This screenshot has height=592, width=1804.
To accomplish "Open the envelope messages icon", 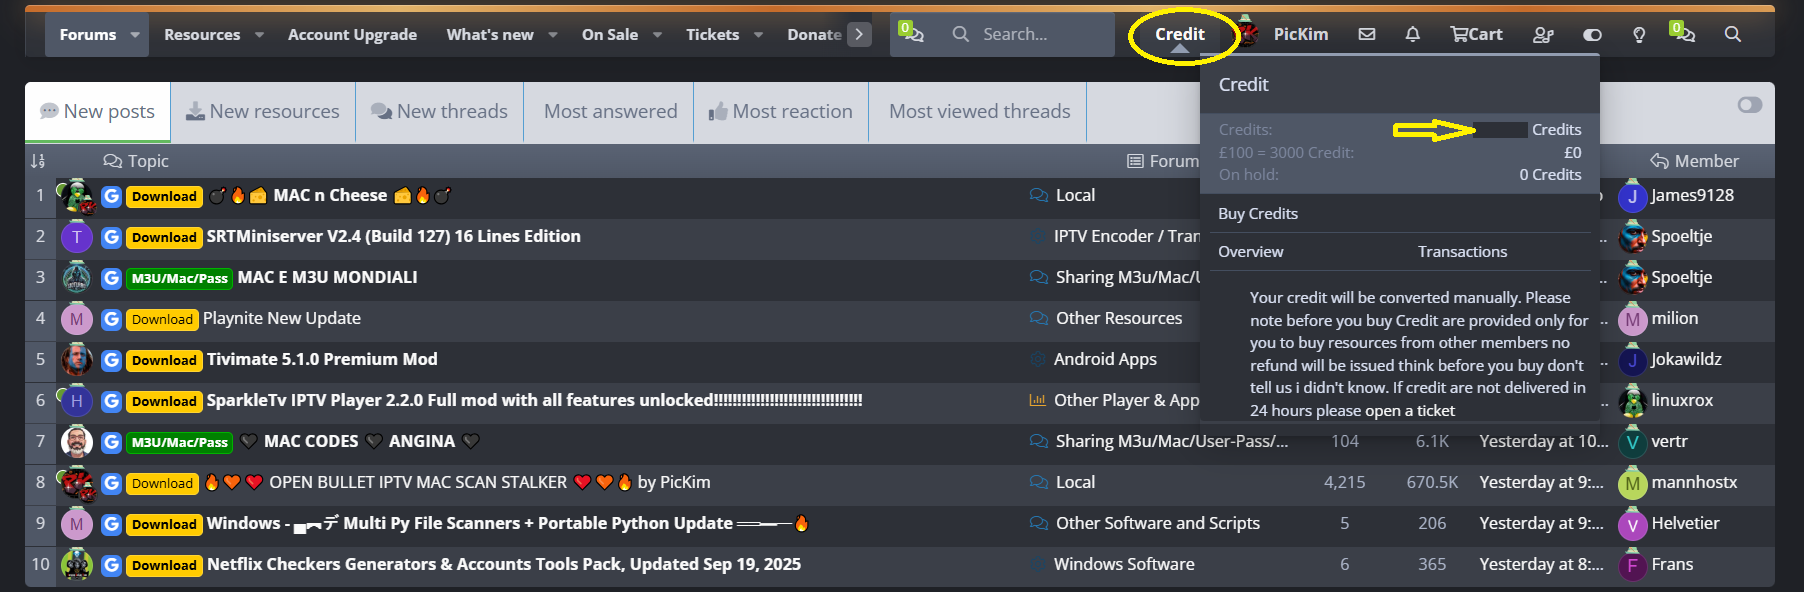I will (1366, 34).
